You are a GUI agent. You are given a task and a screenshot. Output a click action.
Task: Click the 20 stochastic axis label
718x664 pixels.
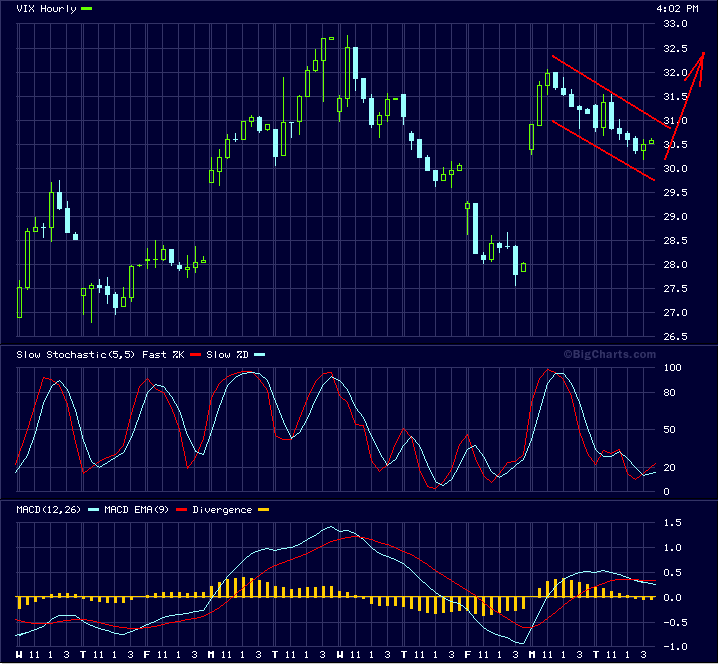pyautogui.click(x=669, y=468)
